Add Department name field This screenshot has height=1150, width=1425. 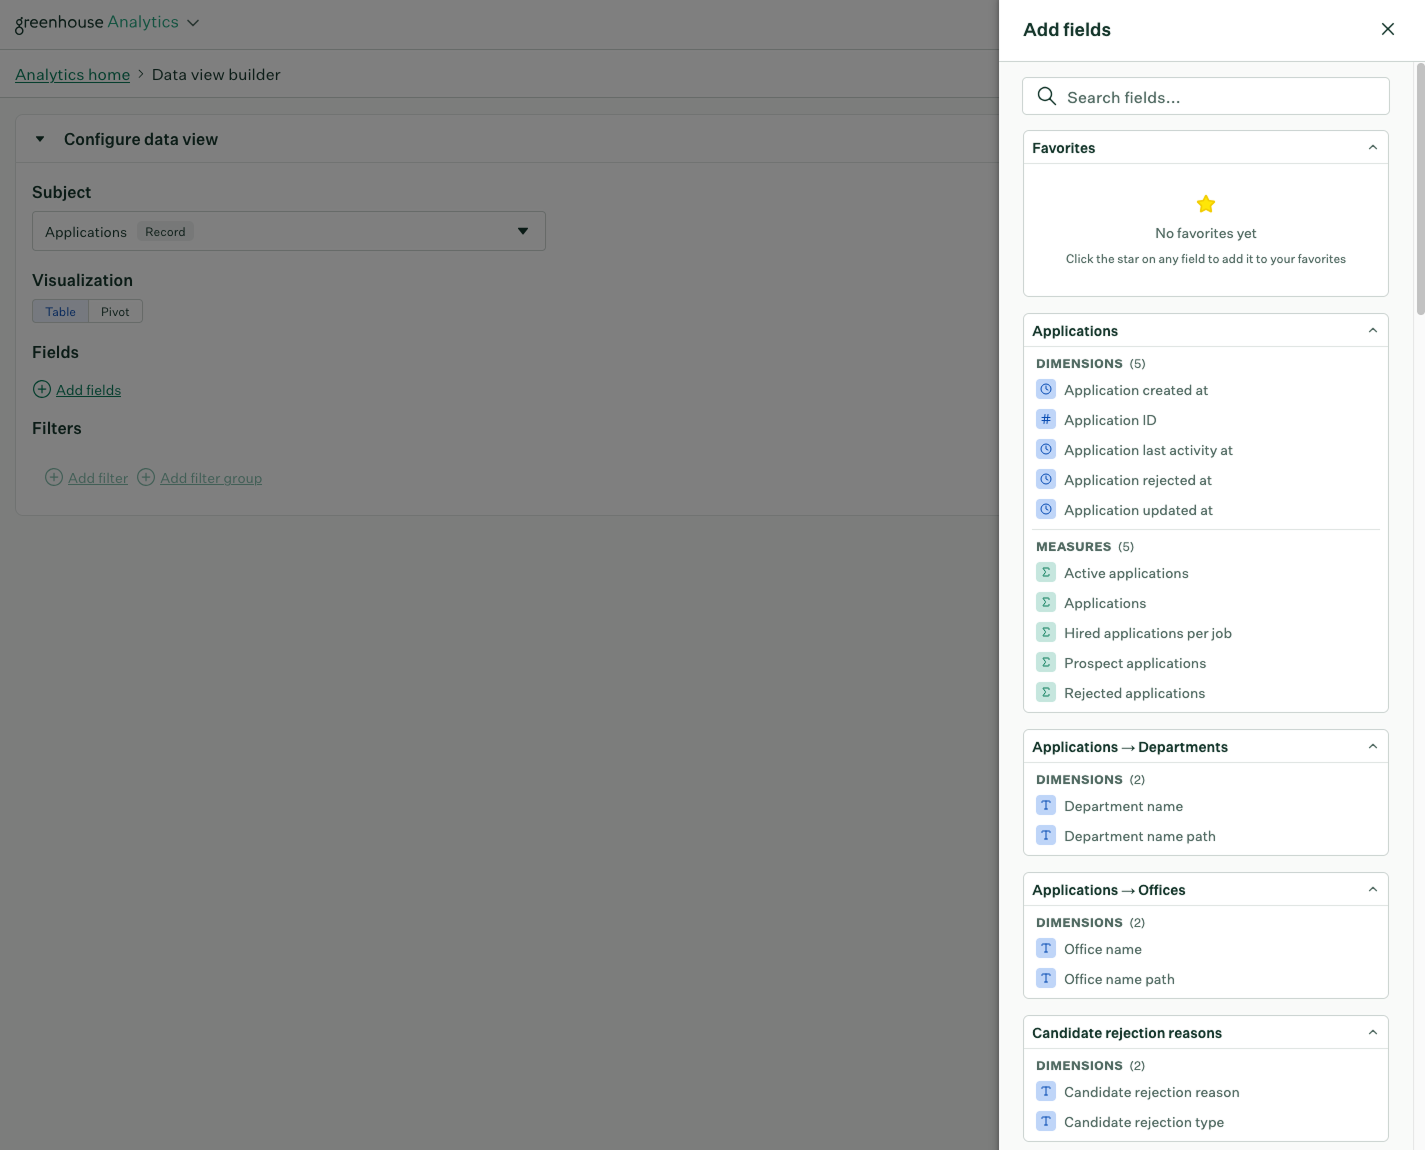point(1123,806)
